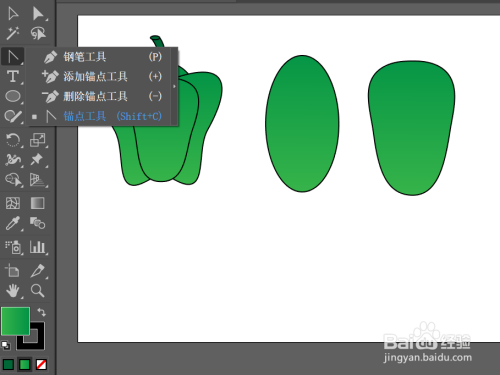
Task: Select the Ellipse tool
Action: coord(13,96)
